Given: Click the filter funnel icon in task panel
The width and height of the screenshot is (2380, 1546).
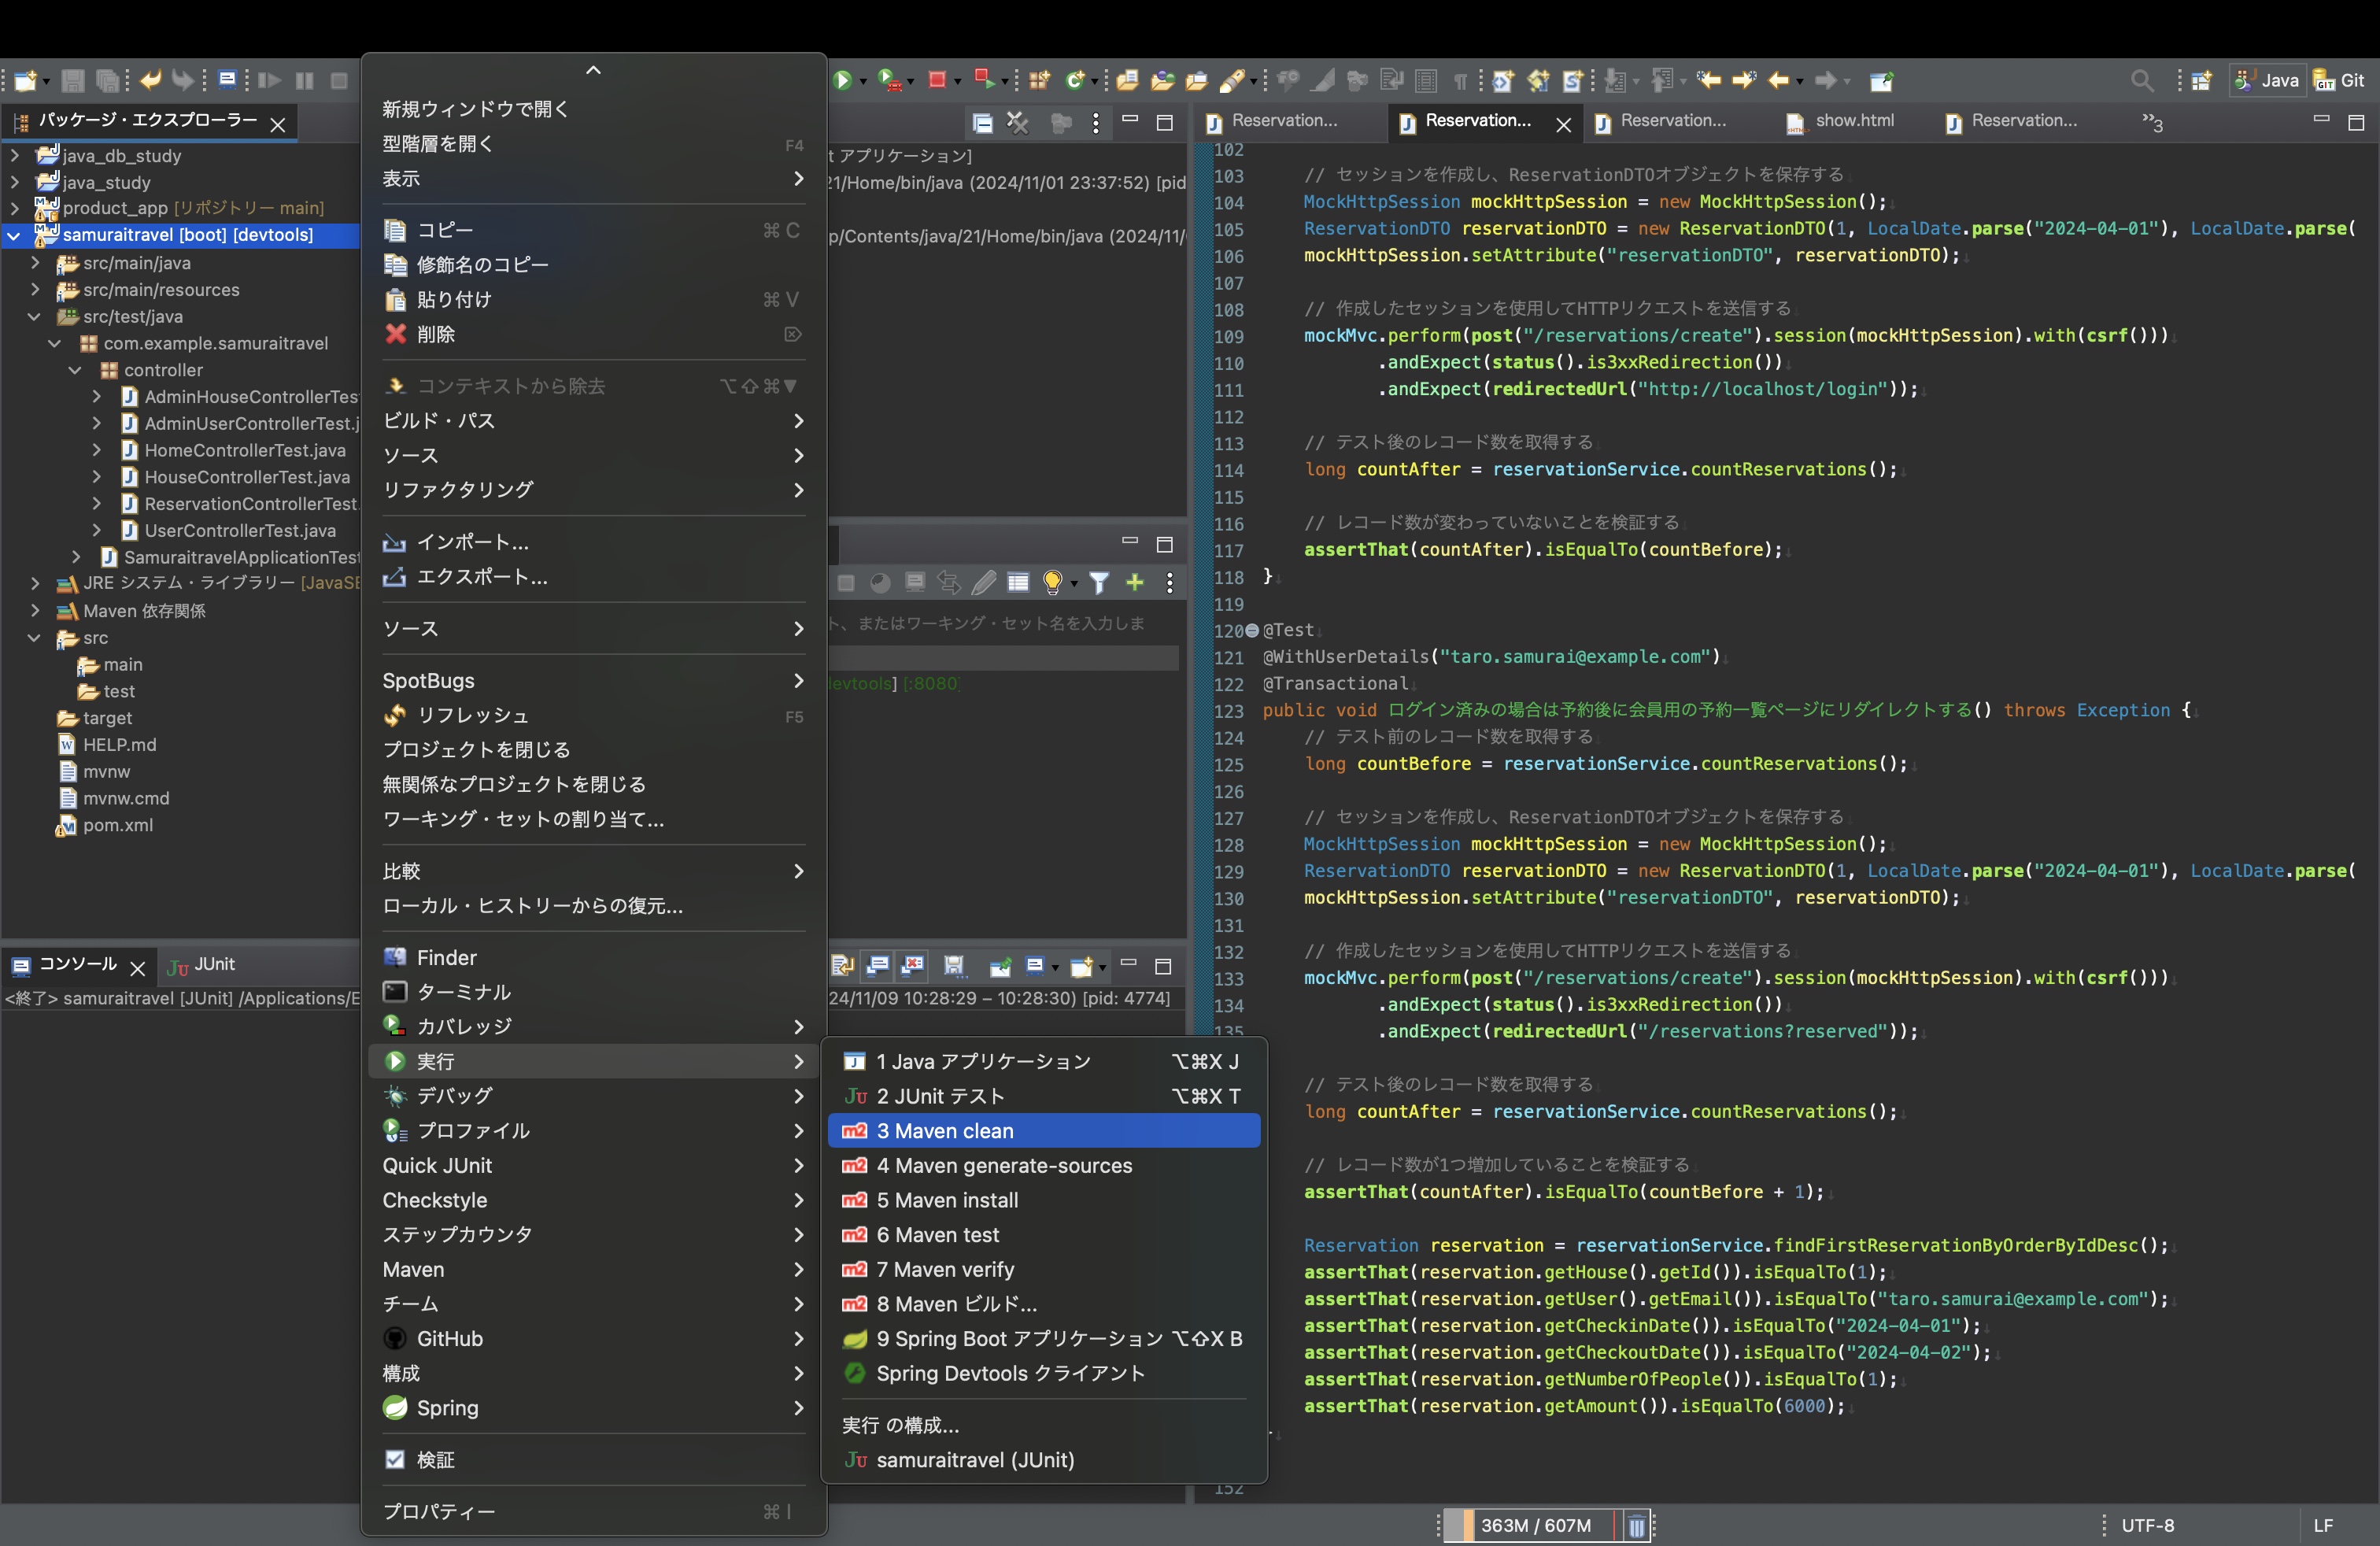Looking at the screenshot, I should tap(1098, 582).
